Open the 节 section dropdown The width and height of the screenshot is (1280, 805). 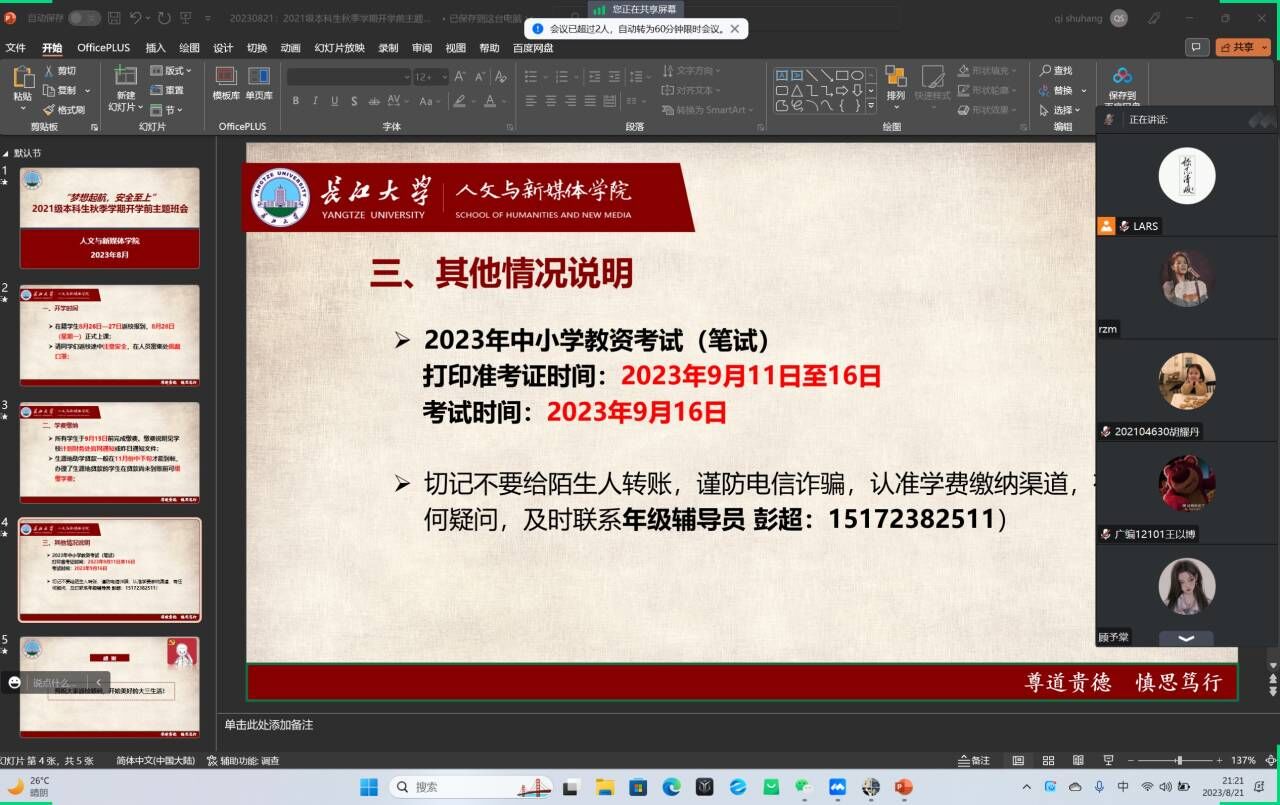click(170, 110)
